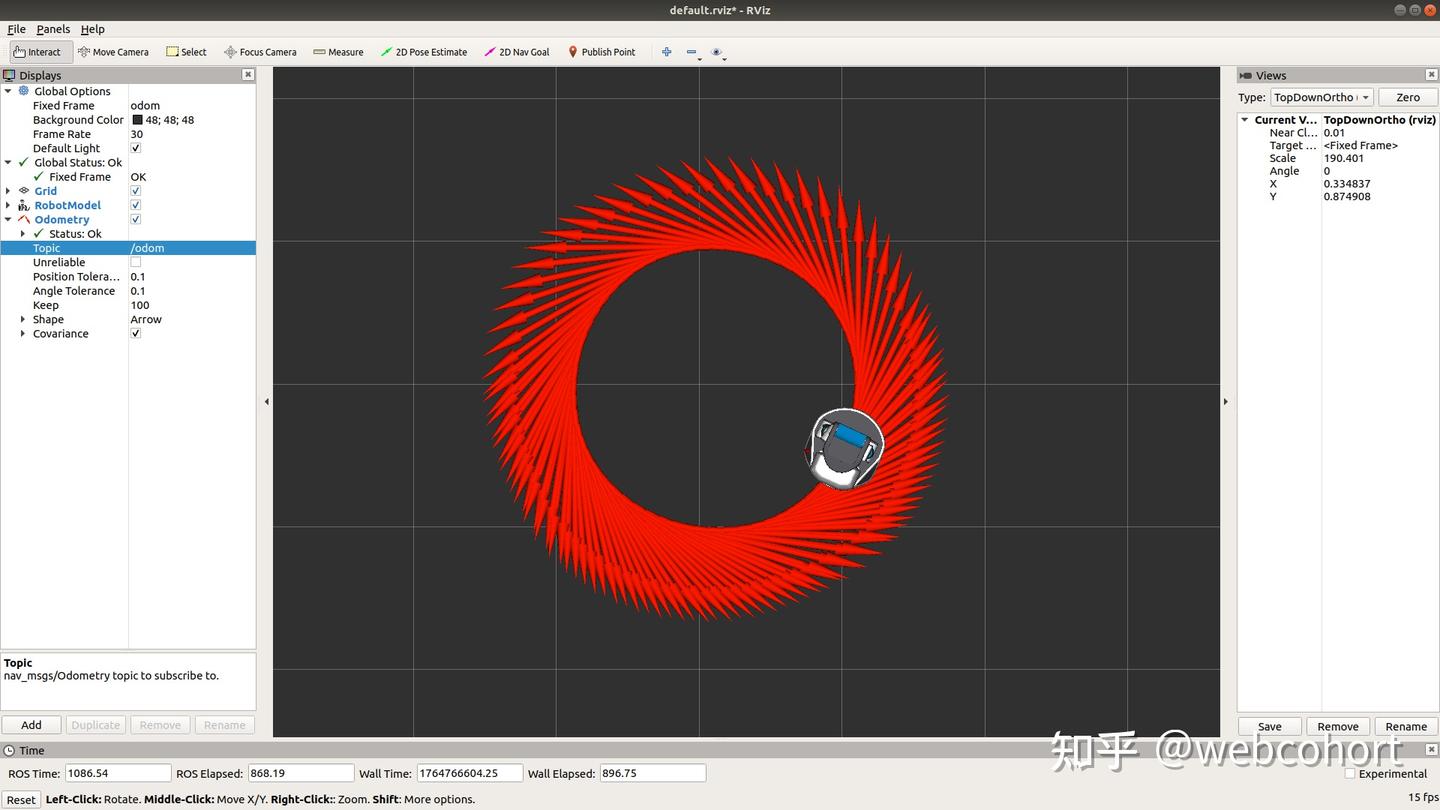Open the Help menu
The width and height of the screenshot is (1440, 810).
click(92, 29)
